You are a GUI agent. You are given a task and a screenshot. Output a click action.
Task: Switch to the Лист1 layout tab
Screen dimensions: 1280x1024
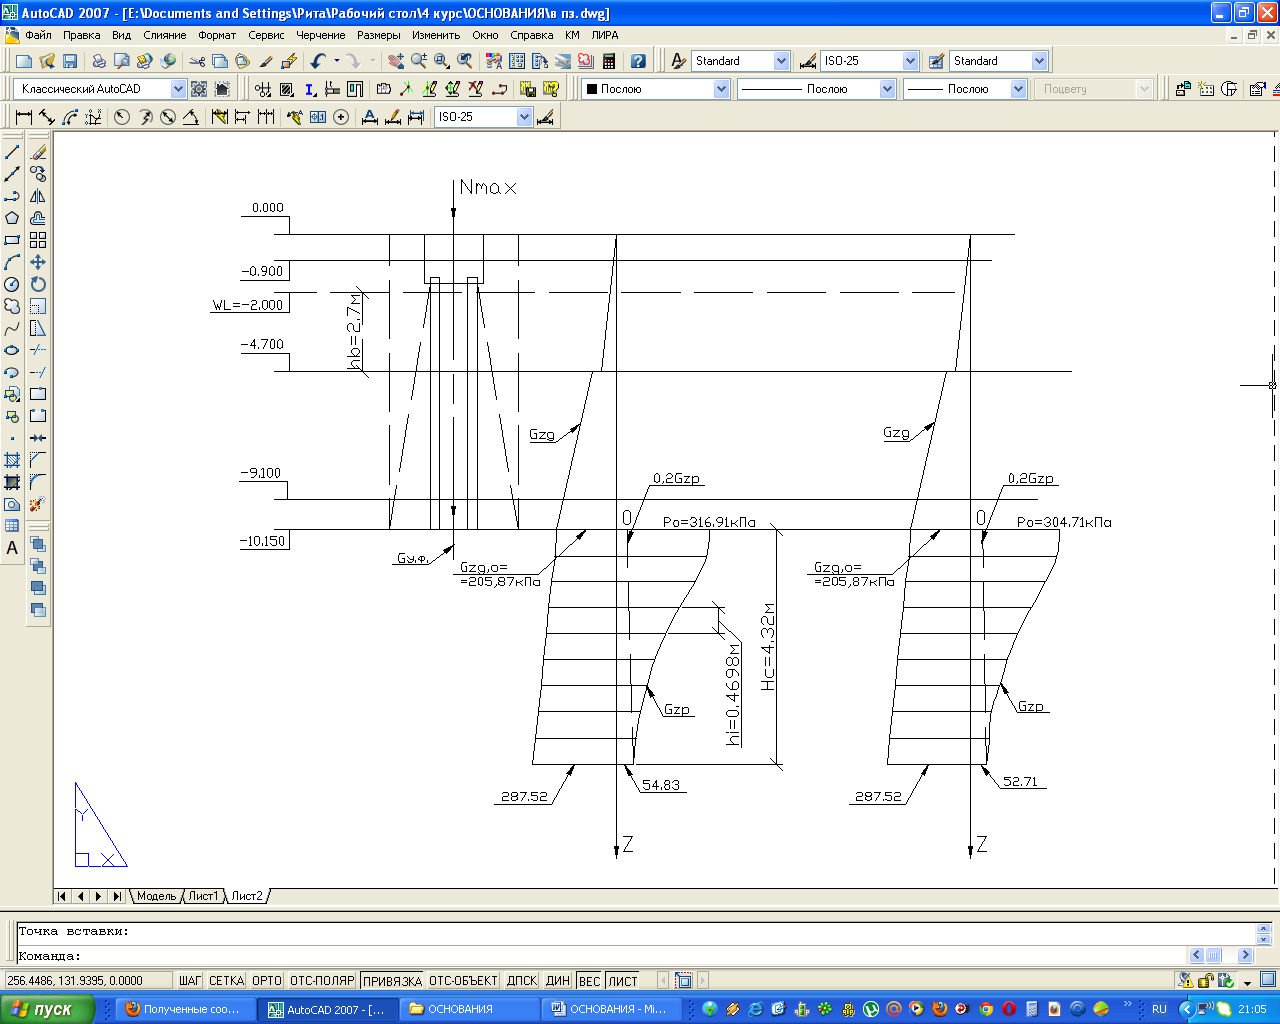[x=203, y=896]
